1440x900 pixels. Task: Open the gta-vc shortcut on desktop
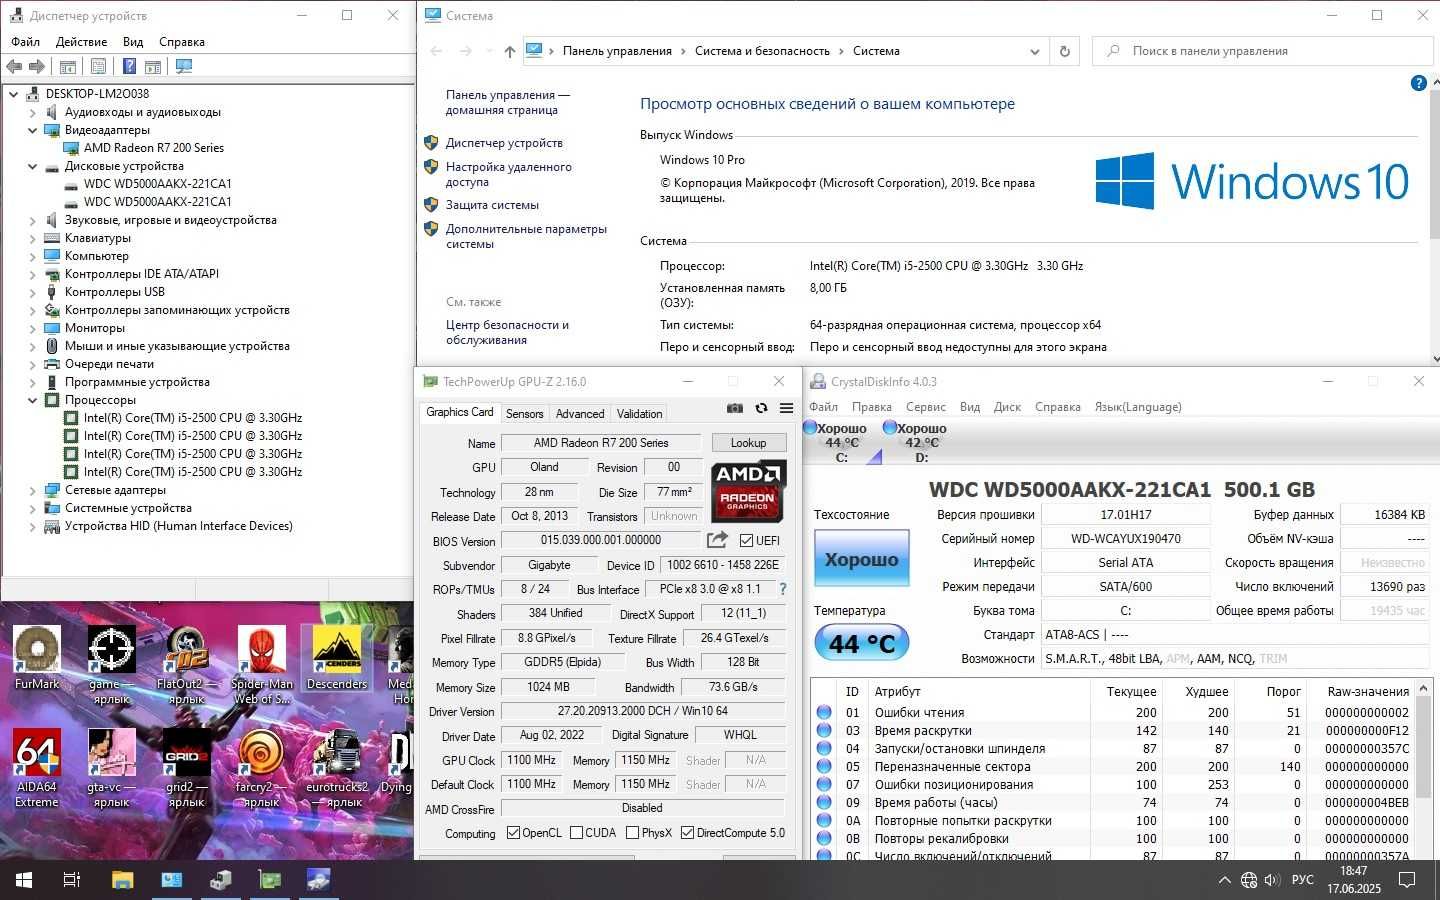(112, 767)
